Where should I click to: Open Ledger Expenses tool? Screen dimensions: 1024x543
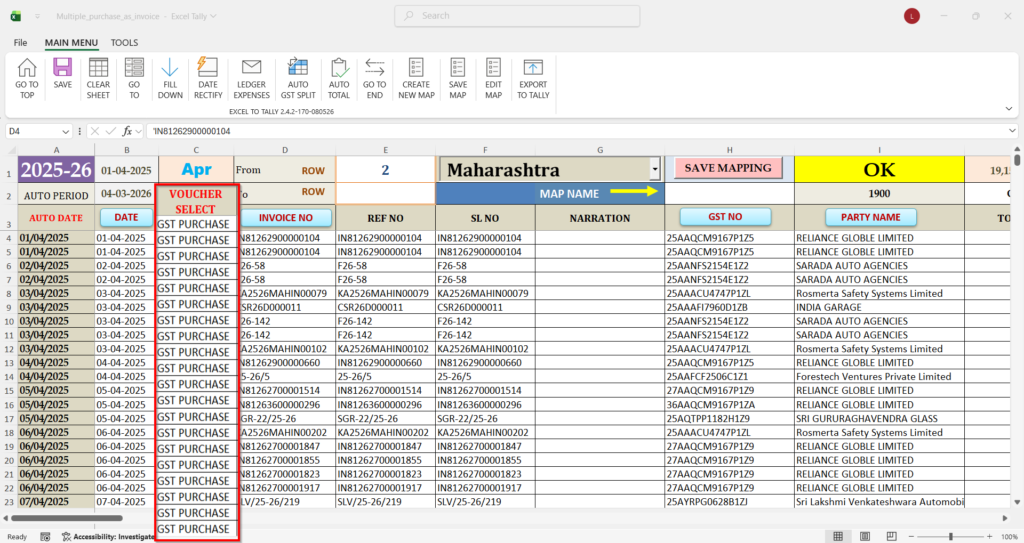pos(251,78)
